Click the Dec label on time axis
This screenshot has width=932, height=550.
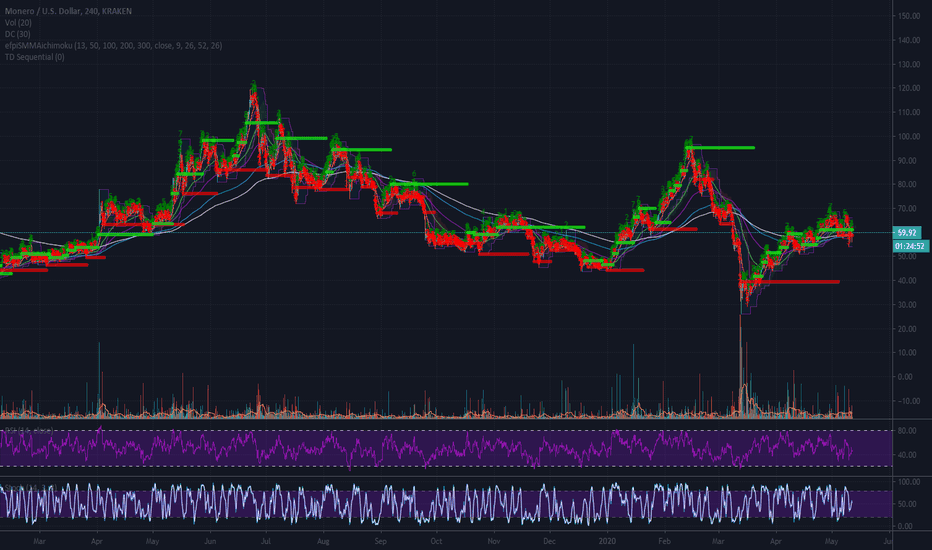(x=550, y=541)
